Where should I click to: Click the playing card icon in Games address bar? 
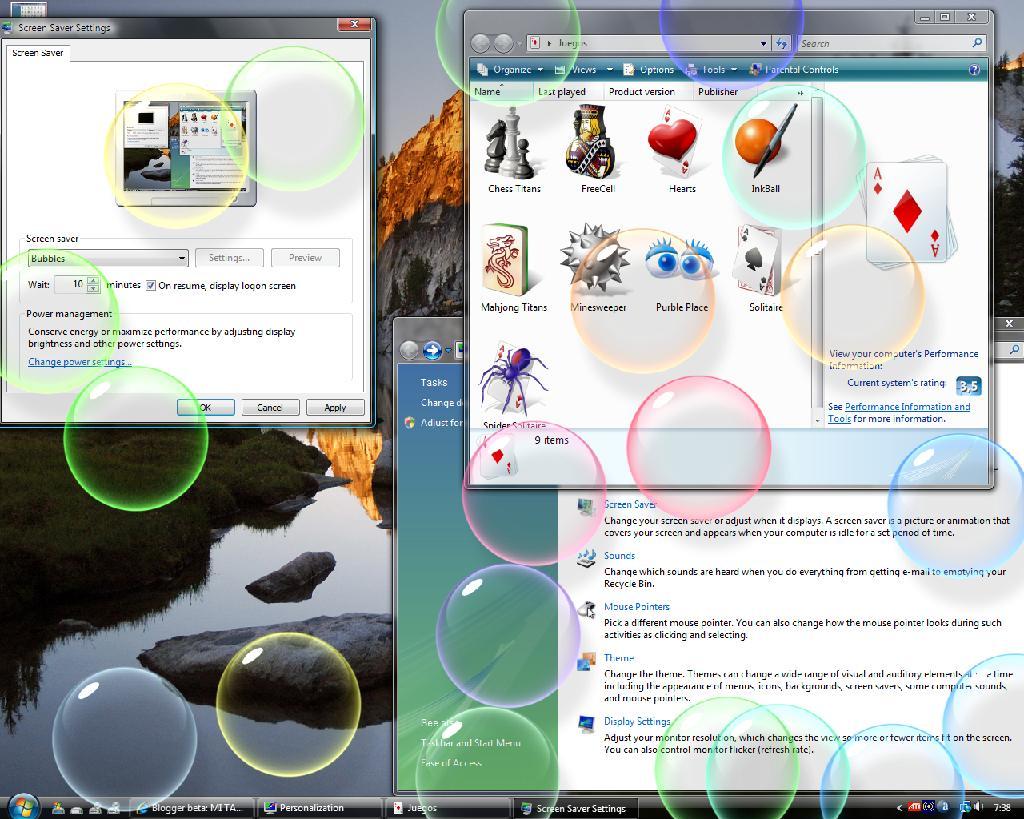click(536, 43)
